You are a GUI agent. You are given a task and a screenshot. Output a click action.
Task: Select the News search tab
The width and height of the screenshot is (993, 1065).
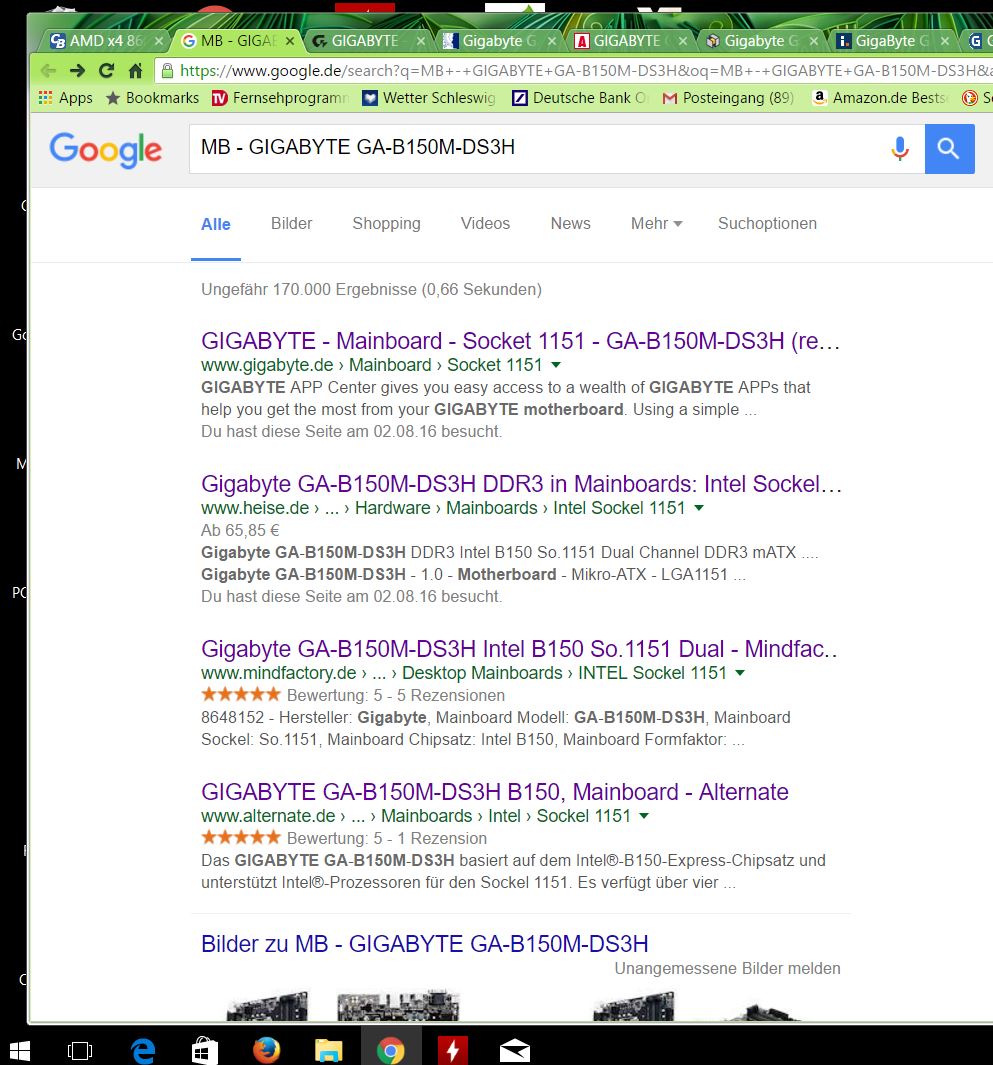pyautogui.click(x=571, y=223)
